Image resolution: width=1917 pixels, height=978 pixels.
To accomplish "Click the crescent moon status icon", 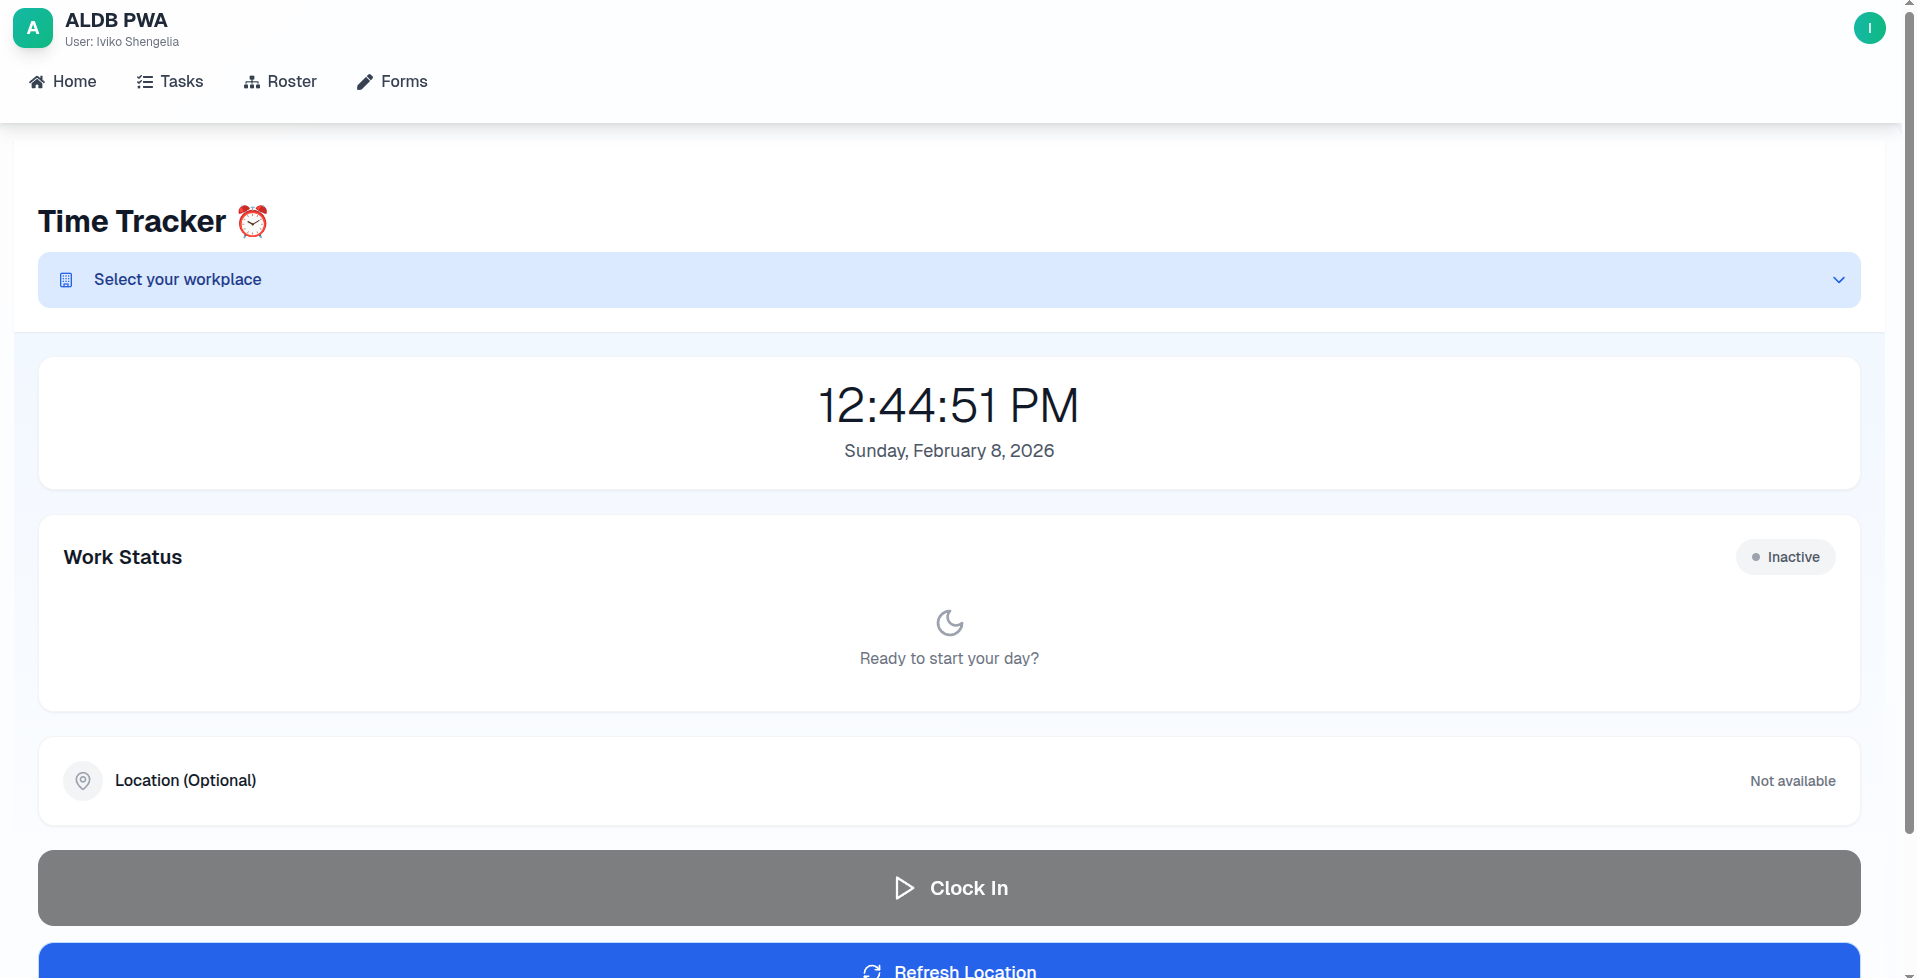I will coord(949,623).
